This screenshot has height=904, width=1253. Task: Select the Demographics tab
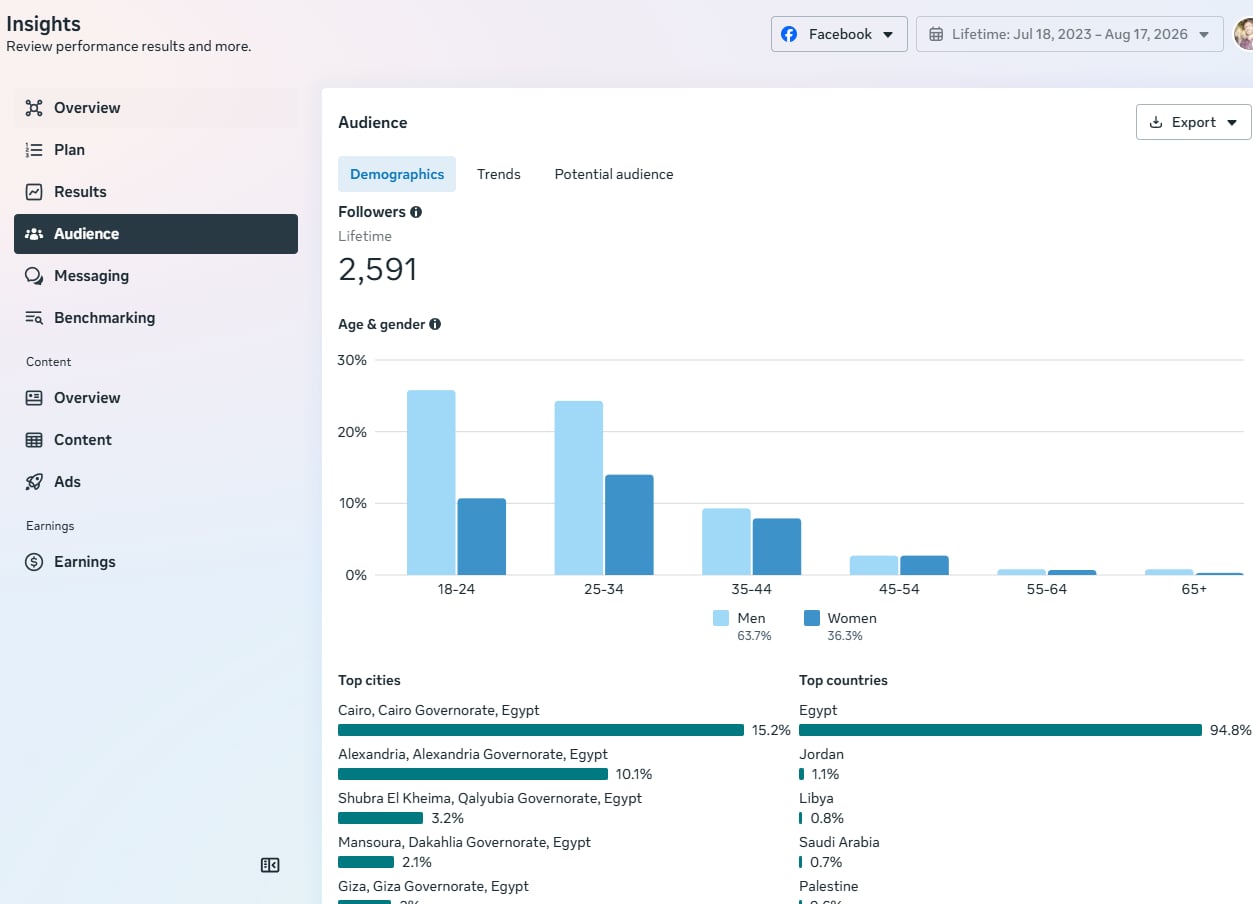click(x=397, y=174)
